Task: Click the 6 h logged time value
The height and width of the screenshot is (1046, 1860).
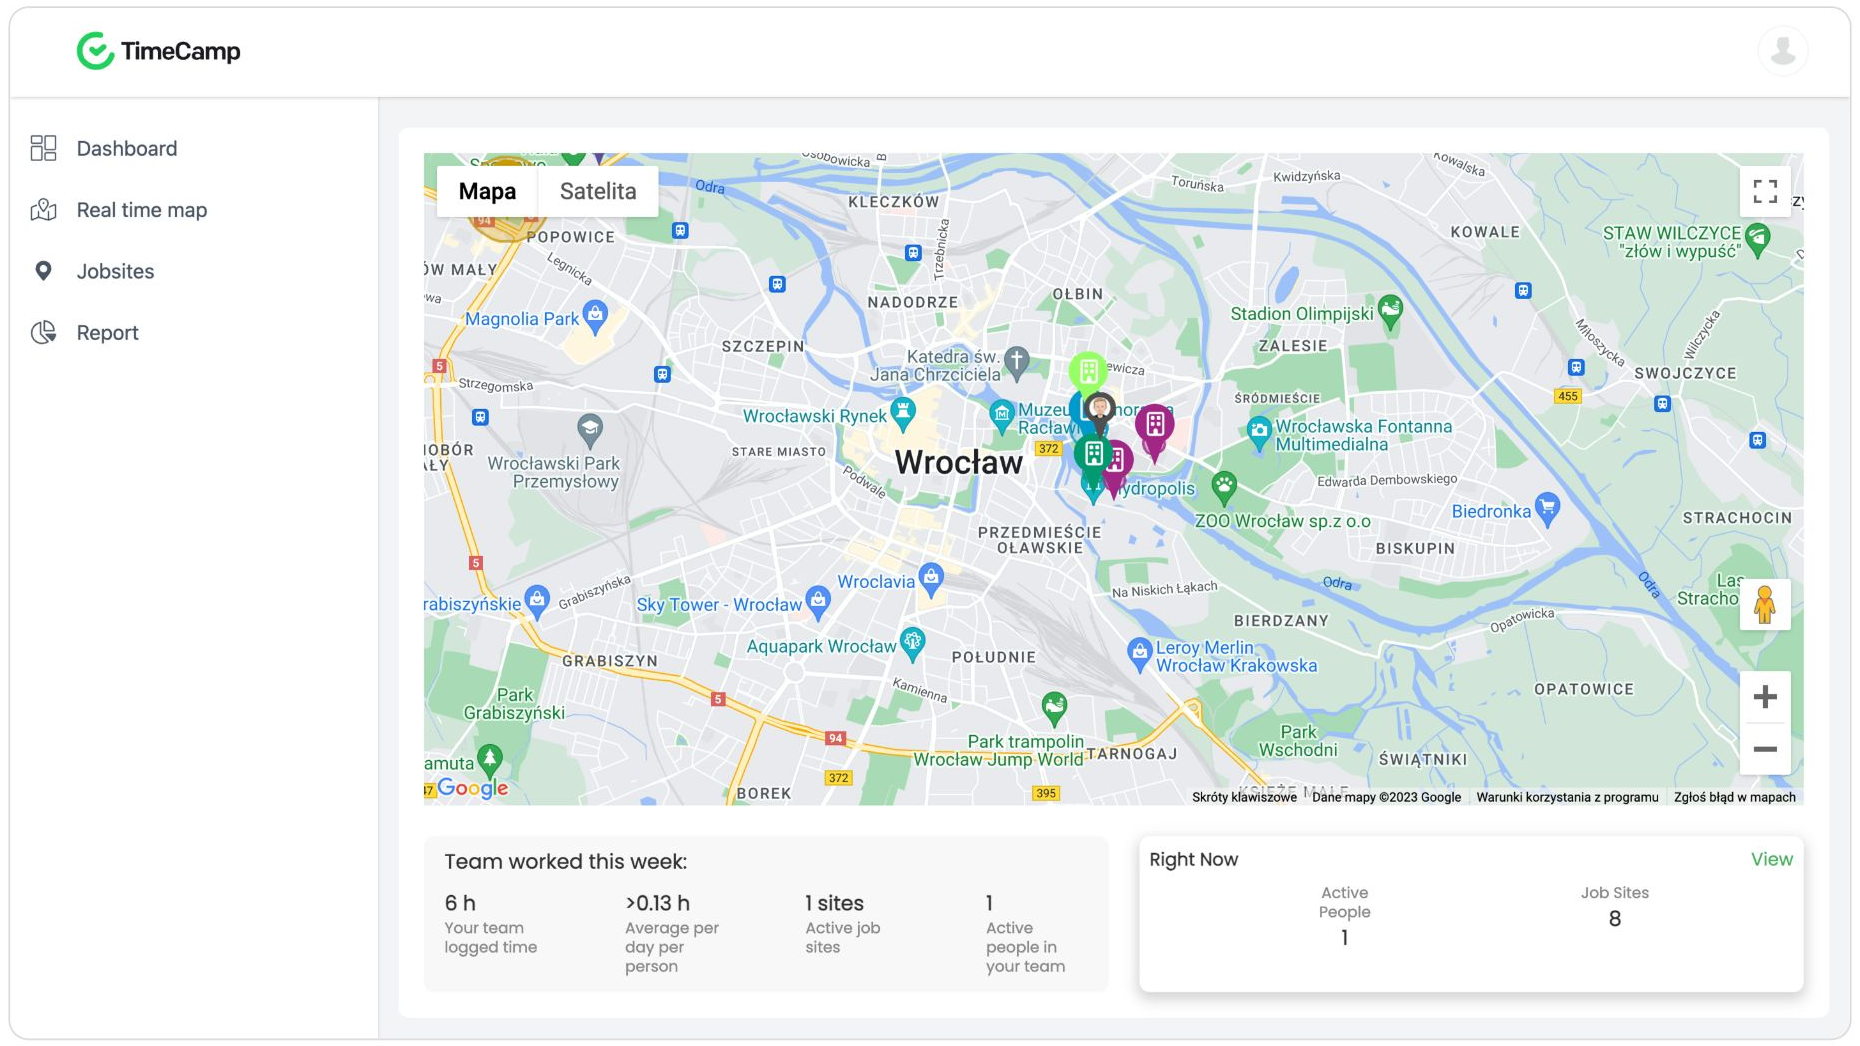Action: coord(460,903)
